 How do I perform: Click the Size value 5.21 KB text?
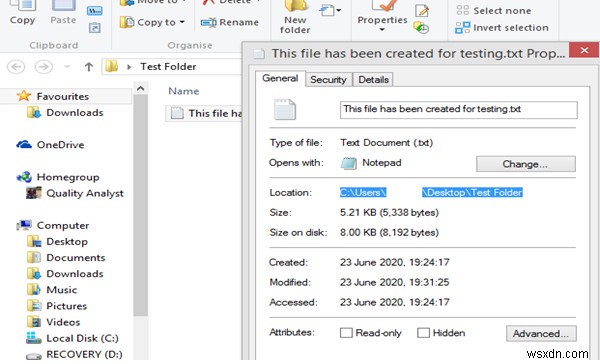[389, 212]
